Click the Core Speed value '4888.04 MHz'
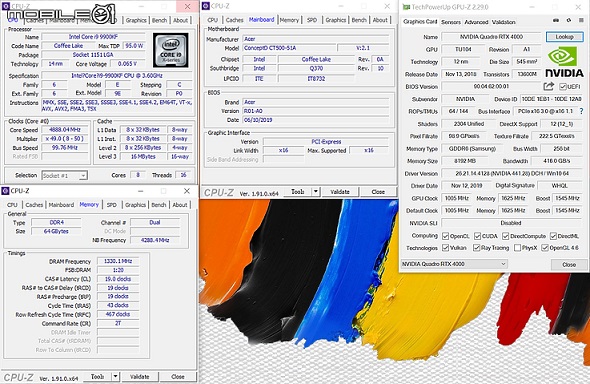The height and width of the screenshot is (384, 590). (65, 130)
